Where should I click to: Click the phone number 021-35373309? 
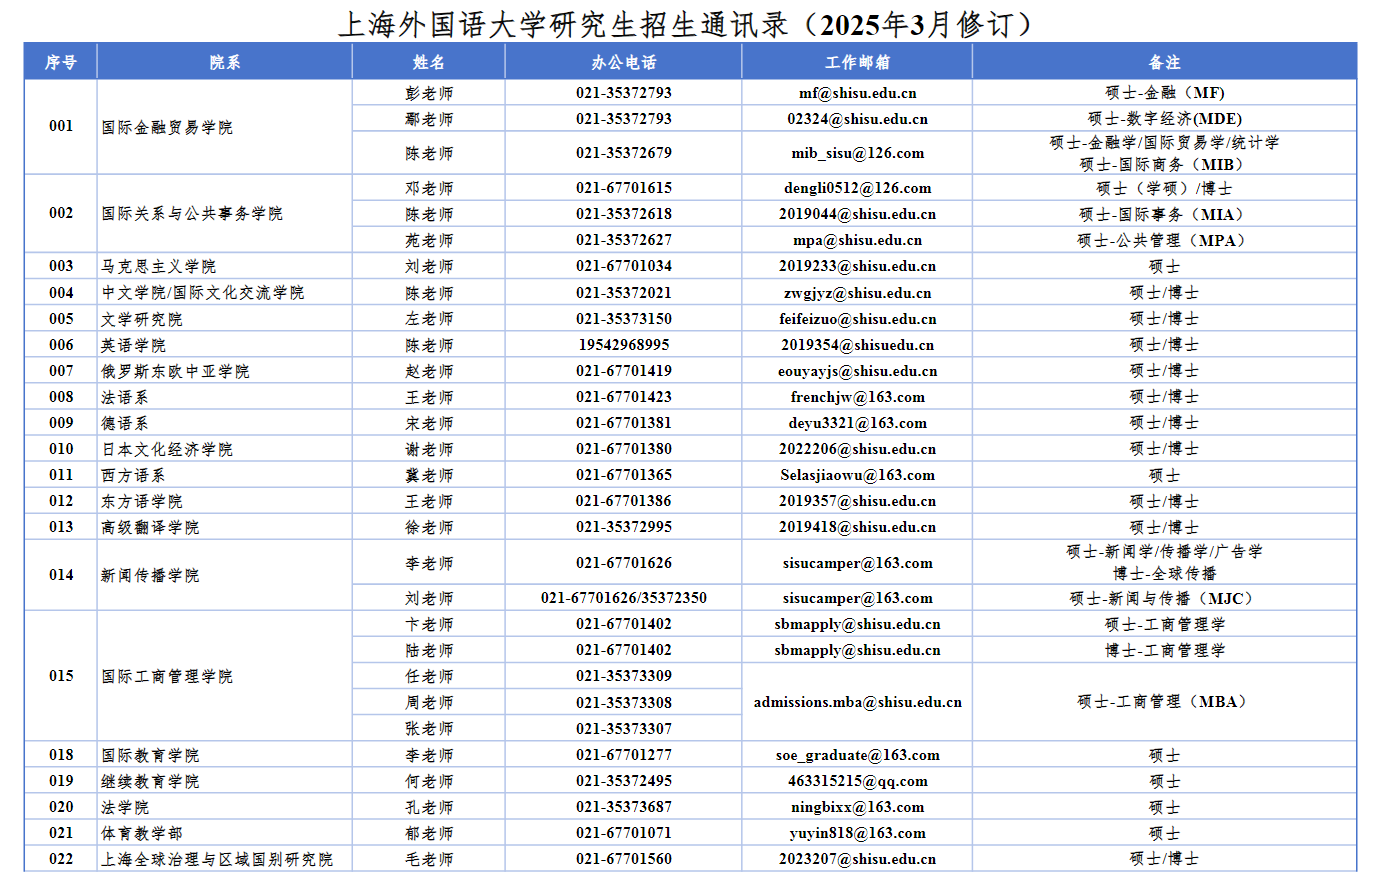tap(623, 676)
